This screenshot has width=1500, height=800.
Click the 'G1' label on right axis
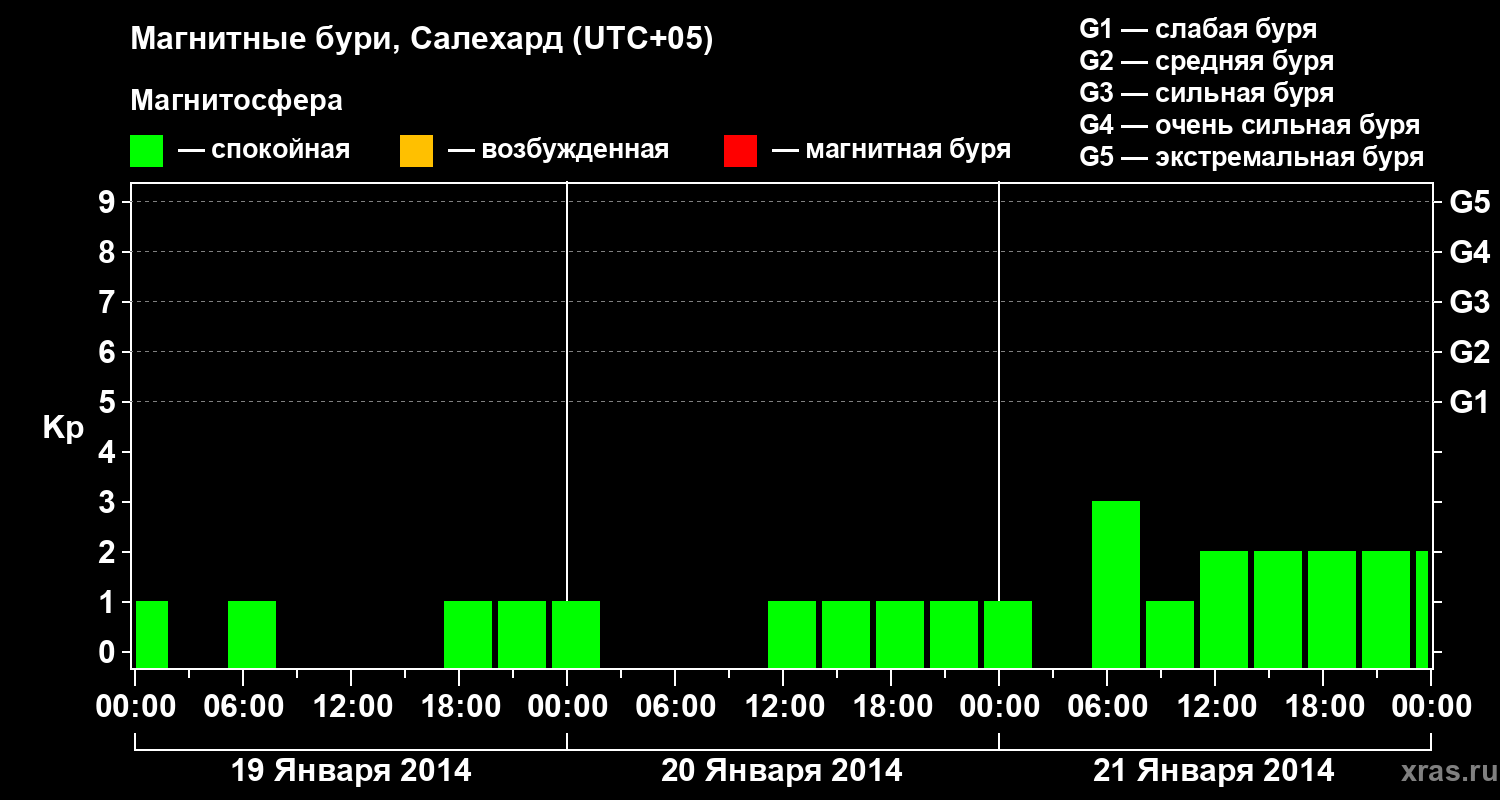click(1469, 403)
